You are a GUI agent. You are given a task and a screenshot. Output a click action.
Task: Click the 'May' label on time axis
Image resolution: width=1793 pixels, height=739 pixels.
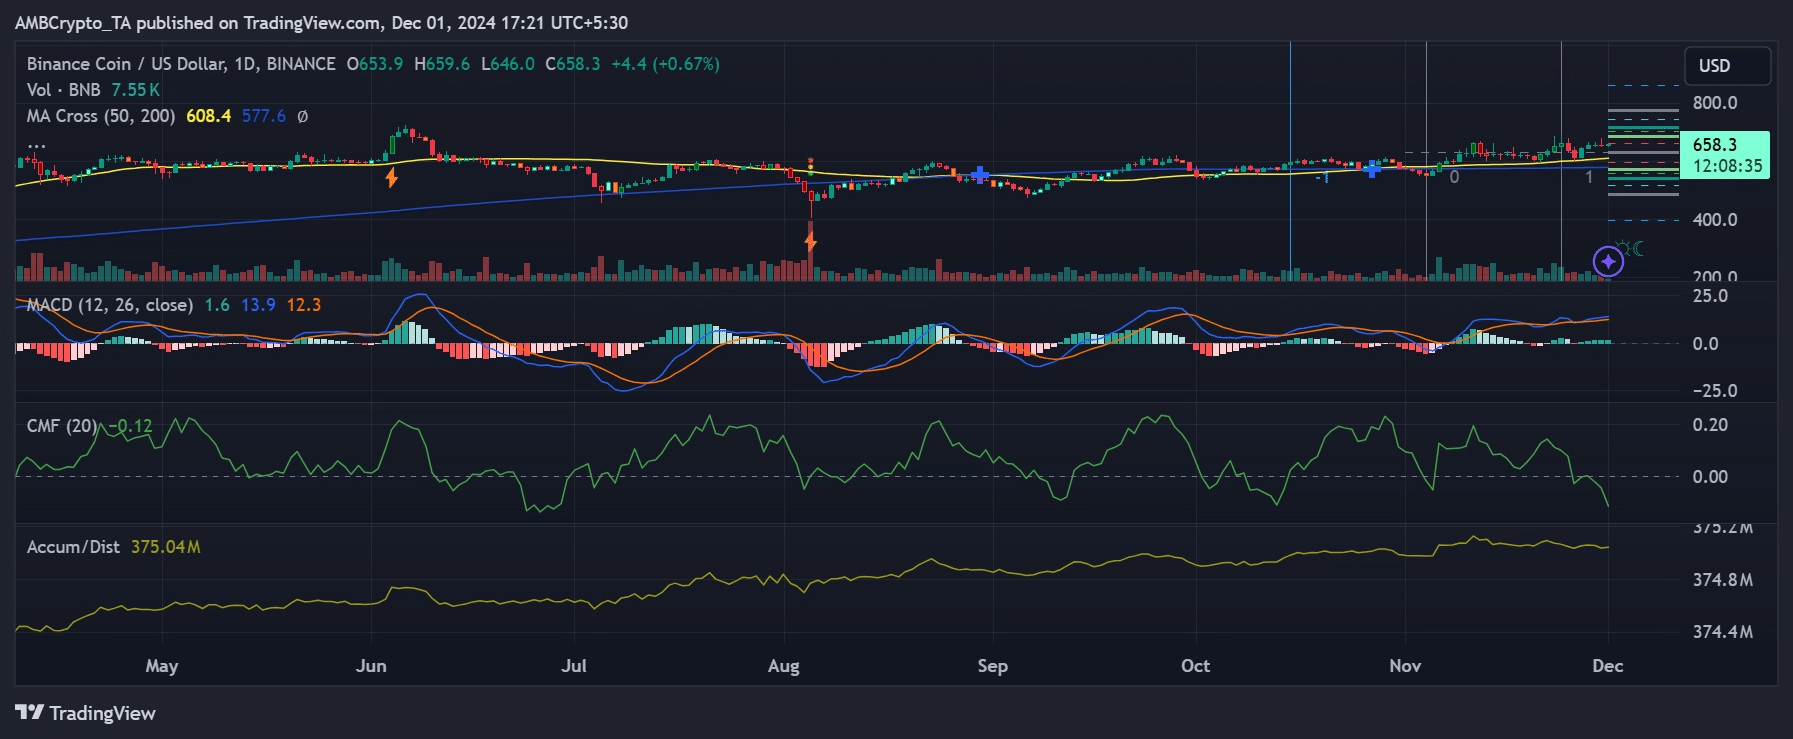pyautogui.click(x=162, y=666)
